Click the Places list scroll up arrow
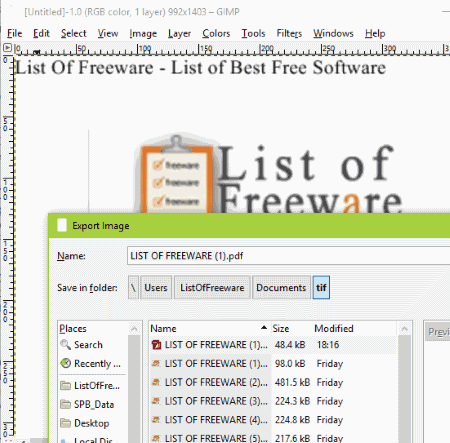Screen dimensions: 450x443 pos(134,329)
